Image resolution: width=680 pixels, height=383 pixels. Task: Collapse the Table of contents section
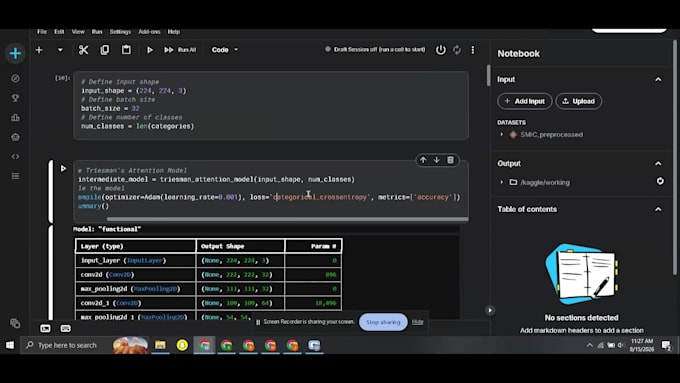(x=658, y=209)
